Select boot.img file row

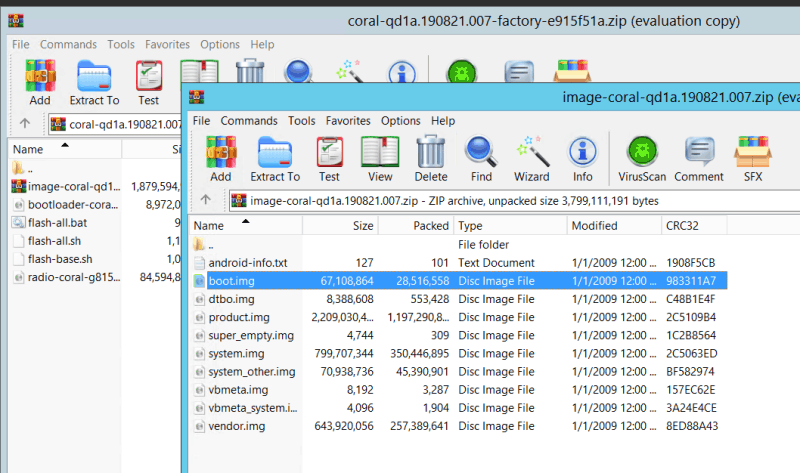point(458,281)
